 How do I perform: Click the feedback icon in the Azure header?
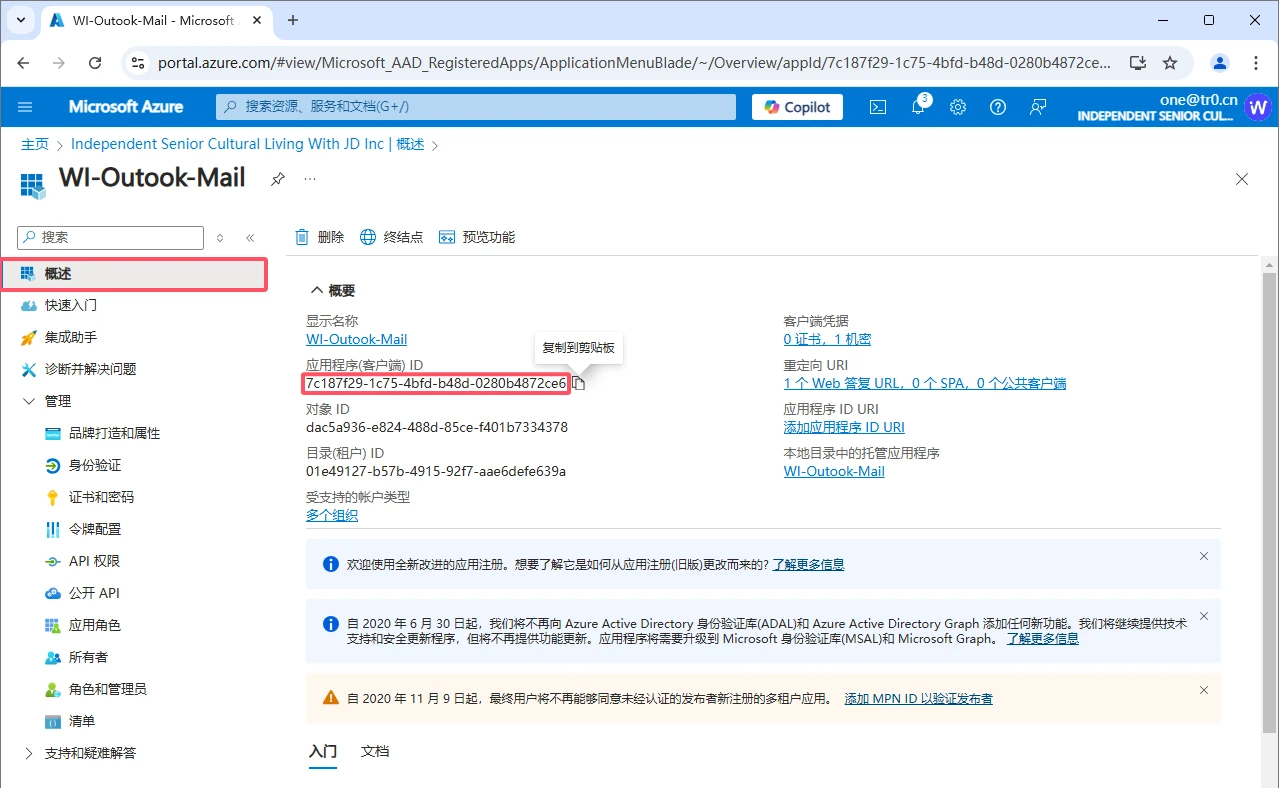pos(1038,107)
